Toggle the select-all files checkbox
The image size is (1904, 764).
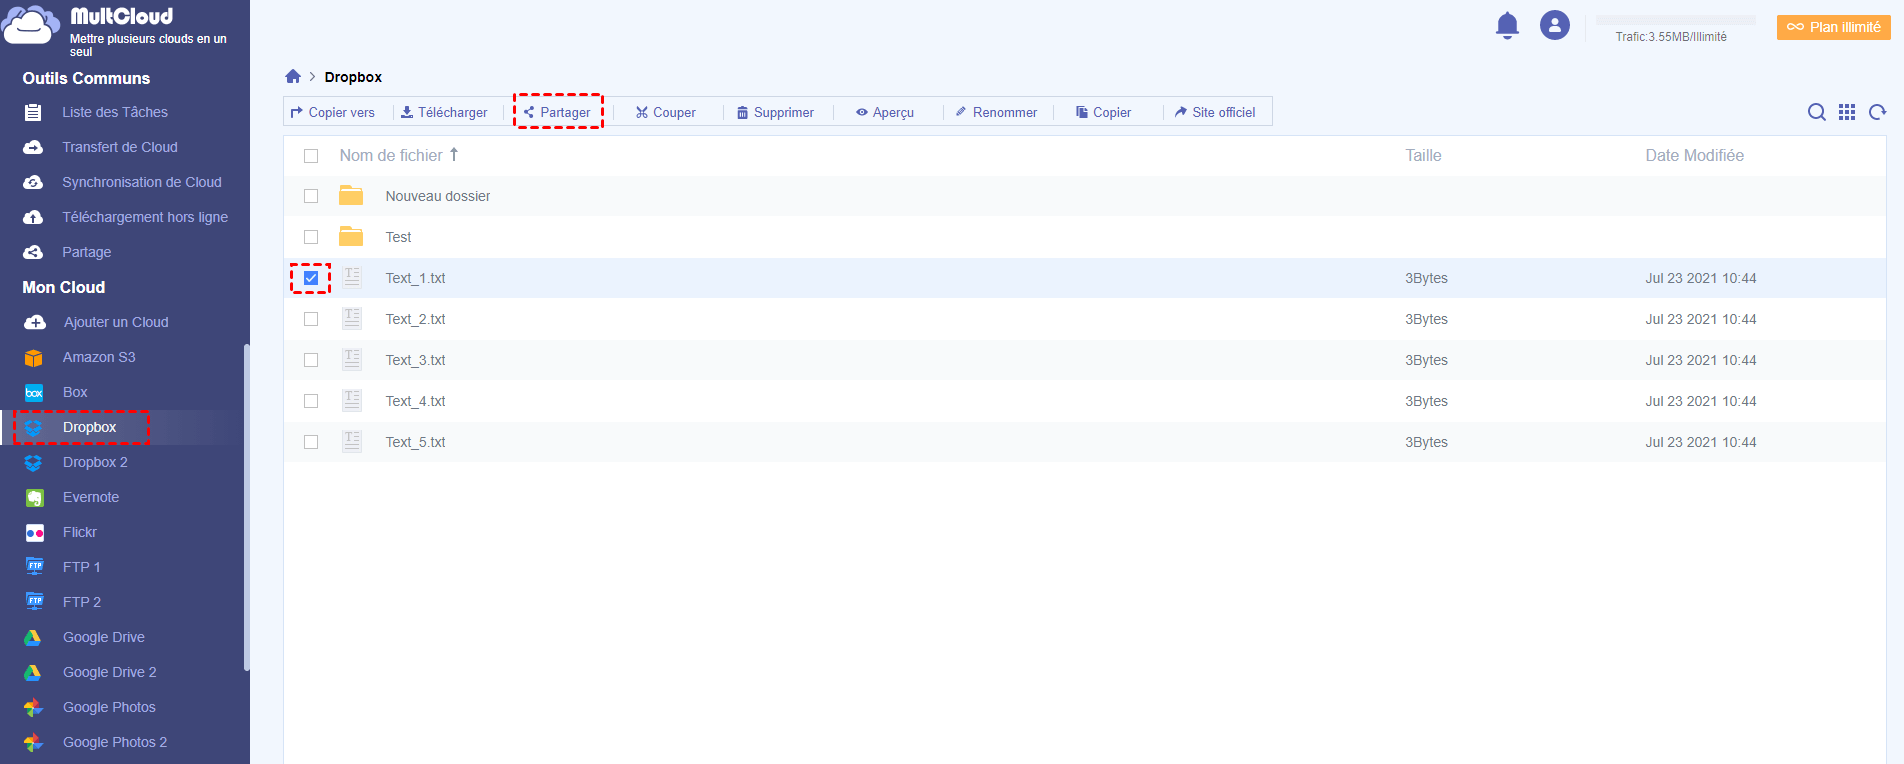tap(311, 156)
